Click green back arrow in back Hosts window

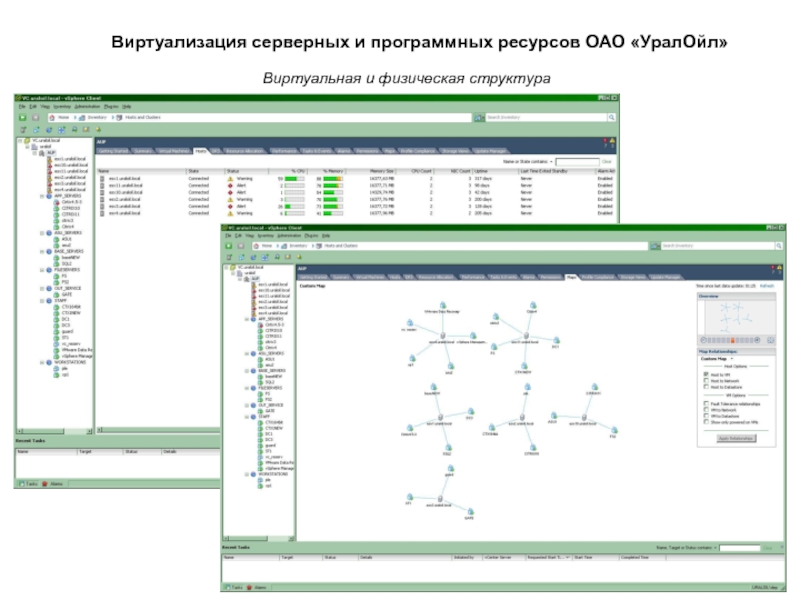[22, 118]
